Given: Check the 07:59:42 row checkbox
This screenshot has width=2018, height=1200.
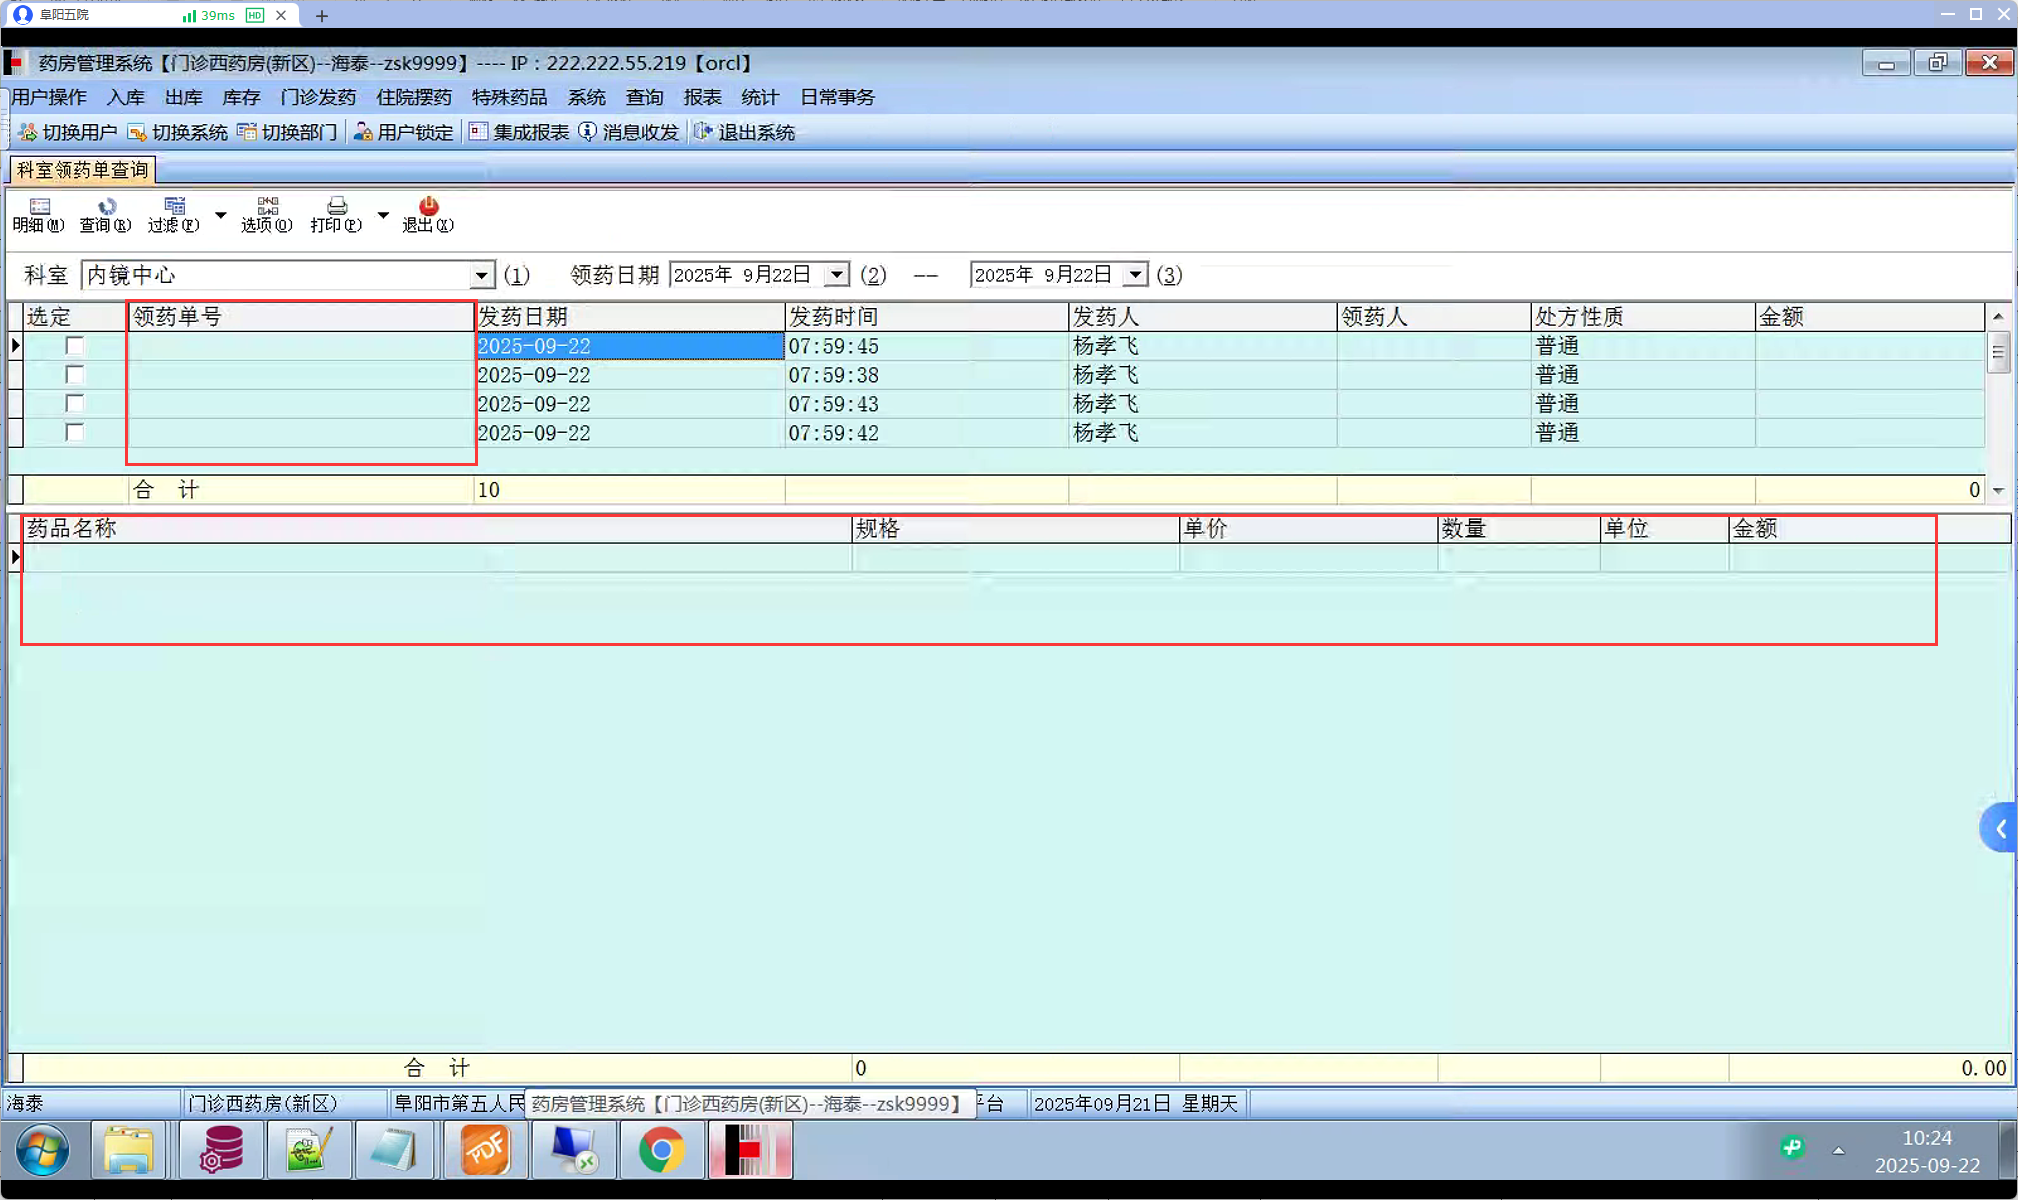Looking at the screenshot, I should 74,433.
